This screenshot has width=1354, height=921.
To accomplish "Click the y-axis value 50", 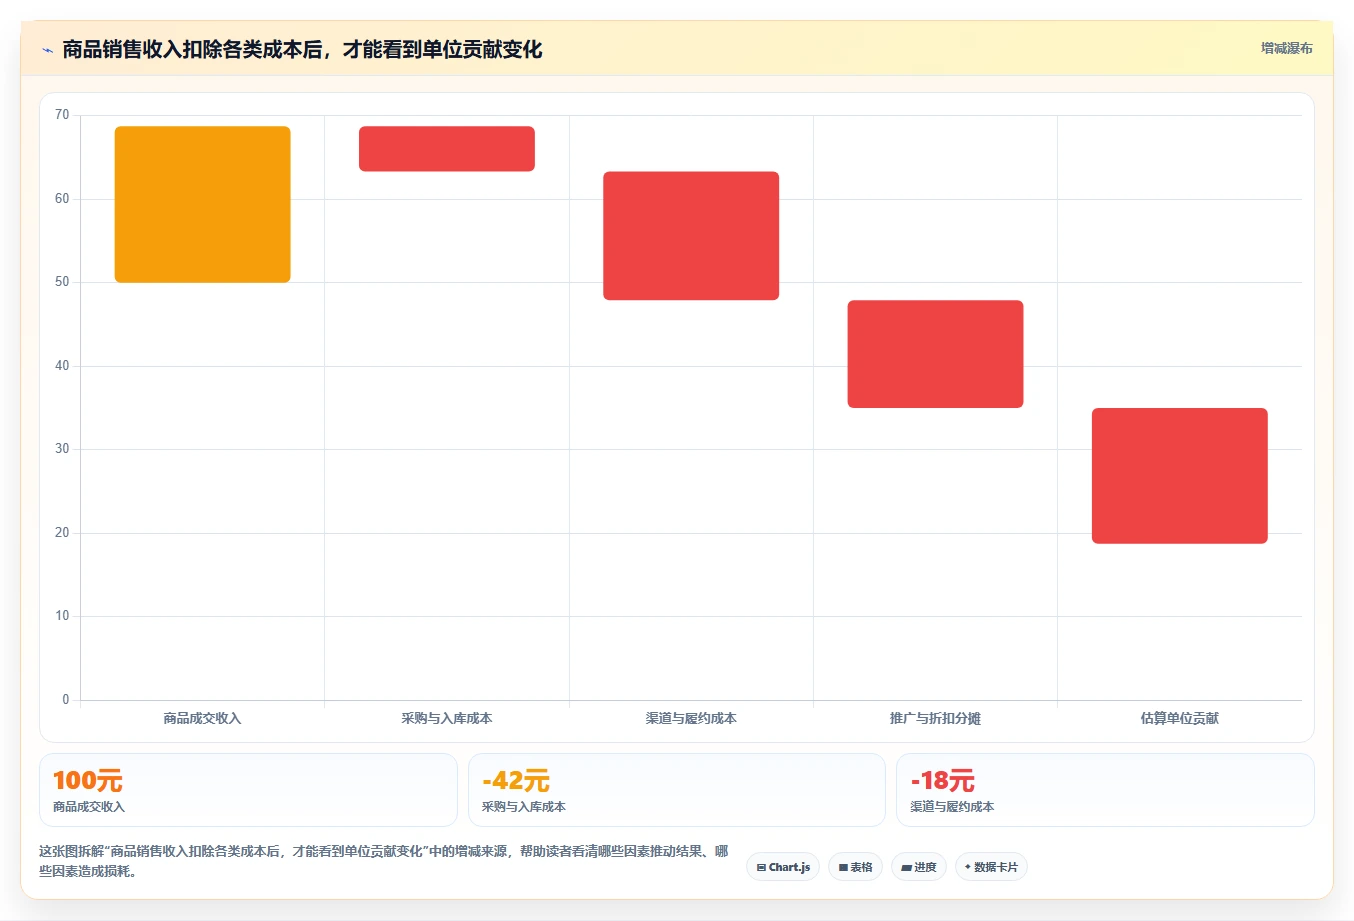I will pyautogui.click(x=62, y=282).
